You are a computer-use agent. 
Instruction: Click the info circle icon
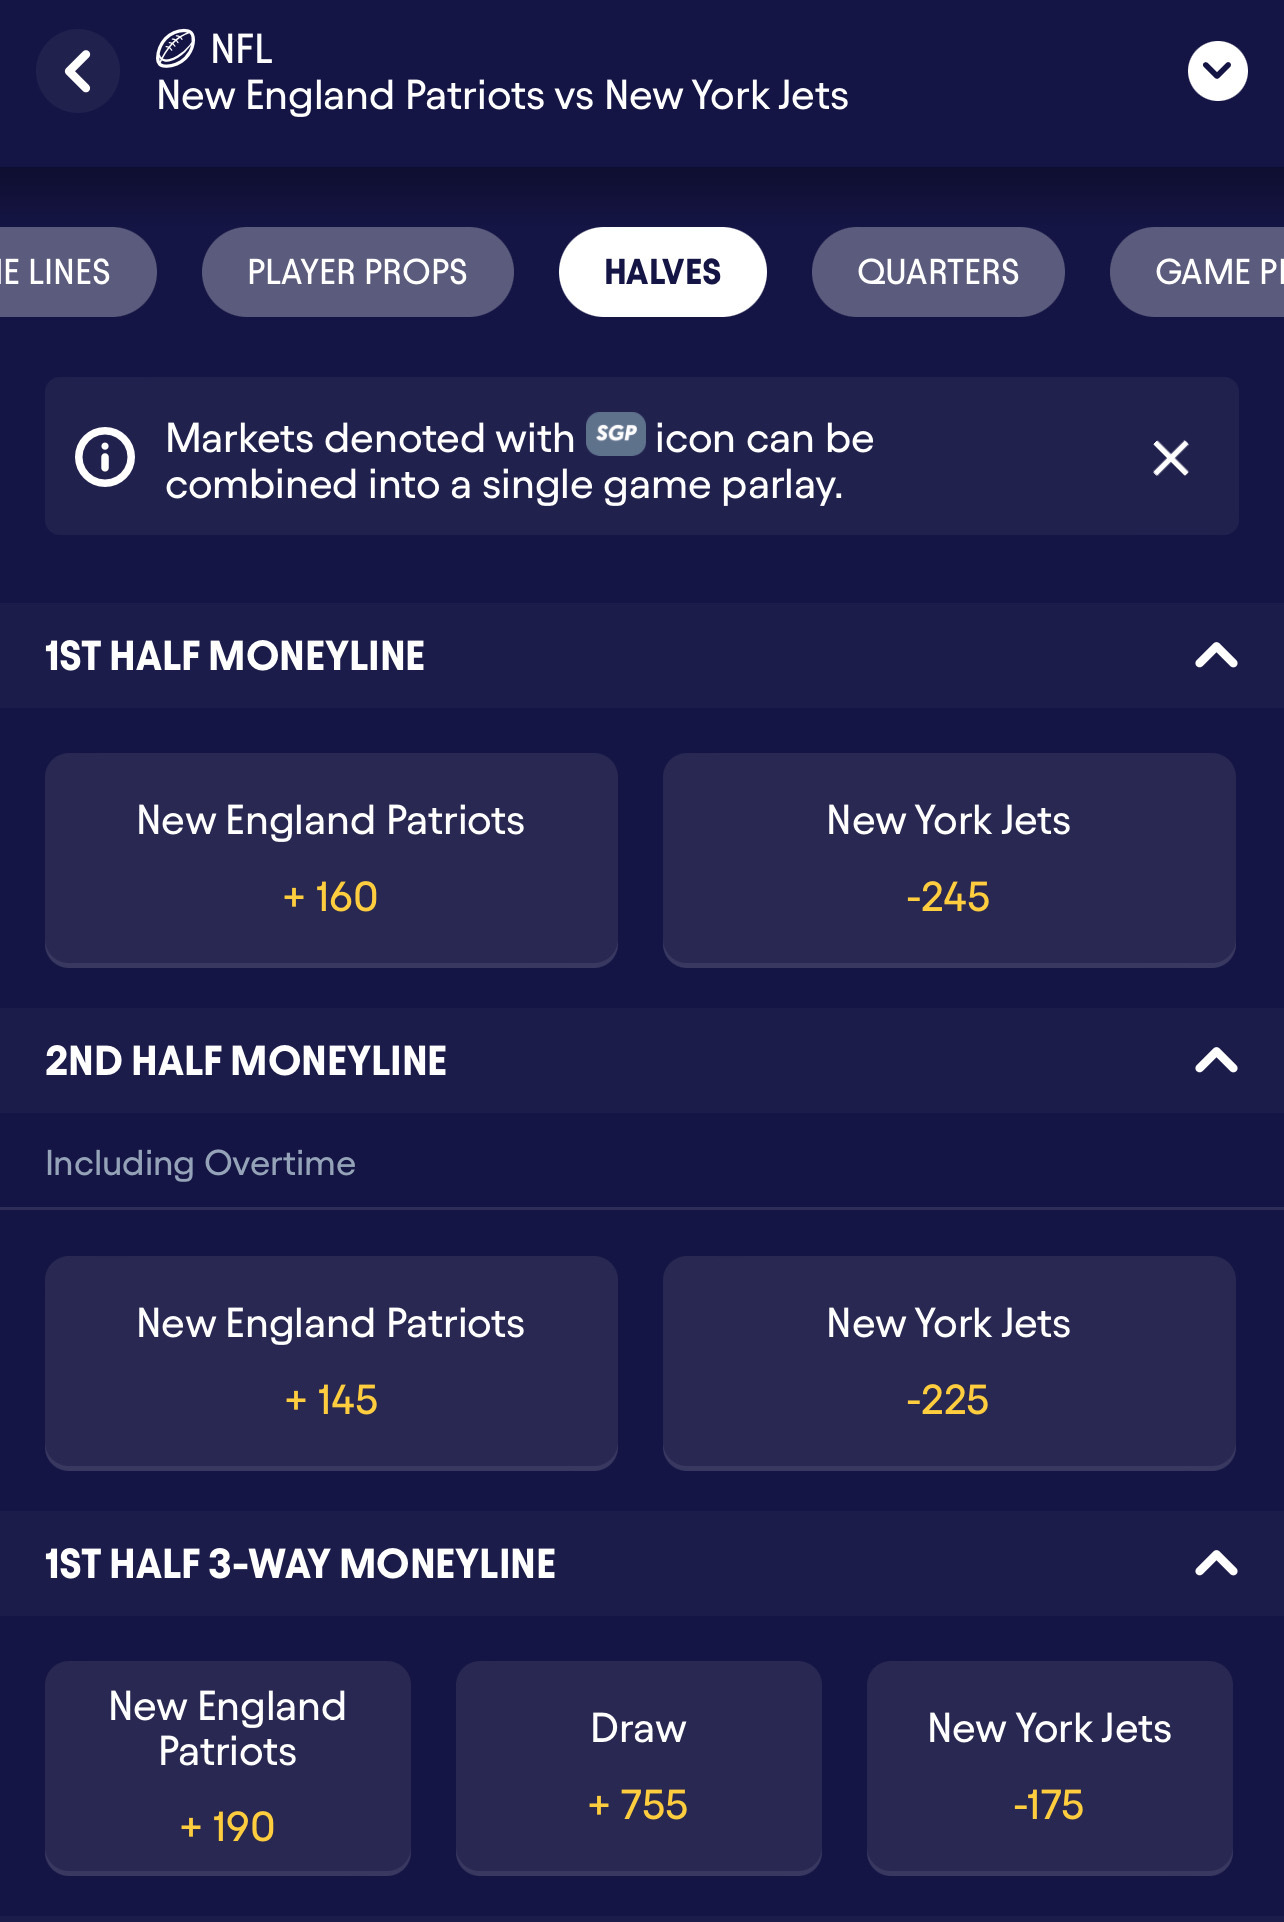pyautogui.click(x=105, y=457)
